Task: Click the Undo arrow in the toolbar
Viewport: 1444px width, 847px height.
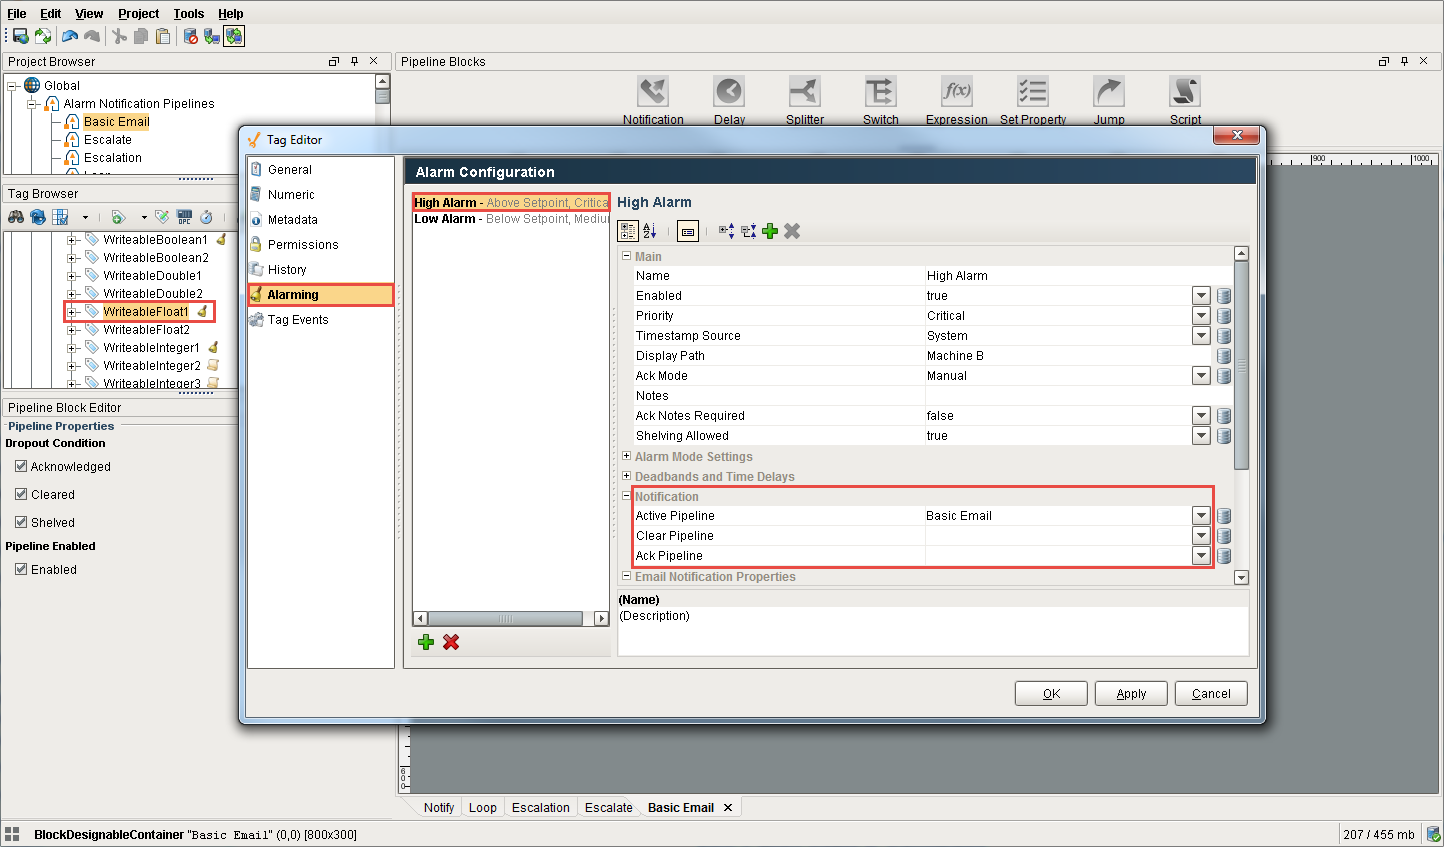Action: click(x=70, y=36)
